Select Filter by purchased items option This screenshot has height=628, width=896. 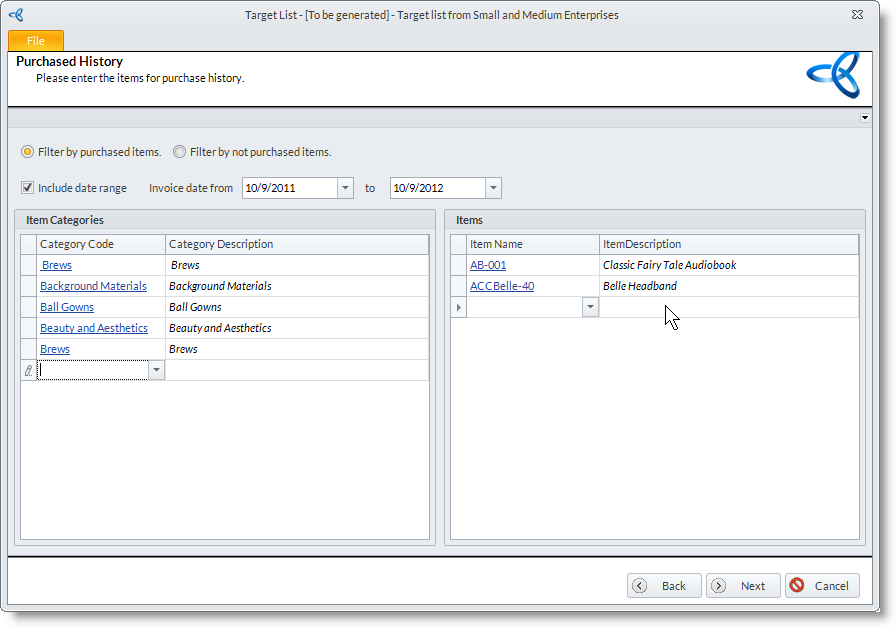tap(28, 152)
